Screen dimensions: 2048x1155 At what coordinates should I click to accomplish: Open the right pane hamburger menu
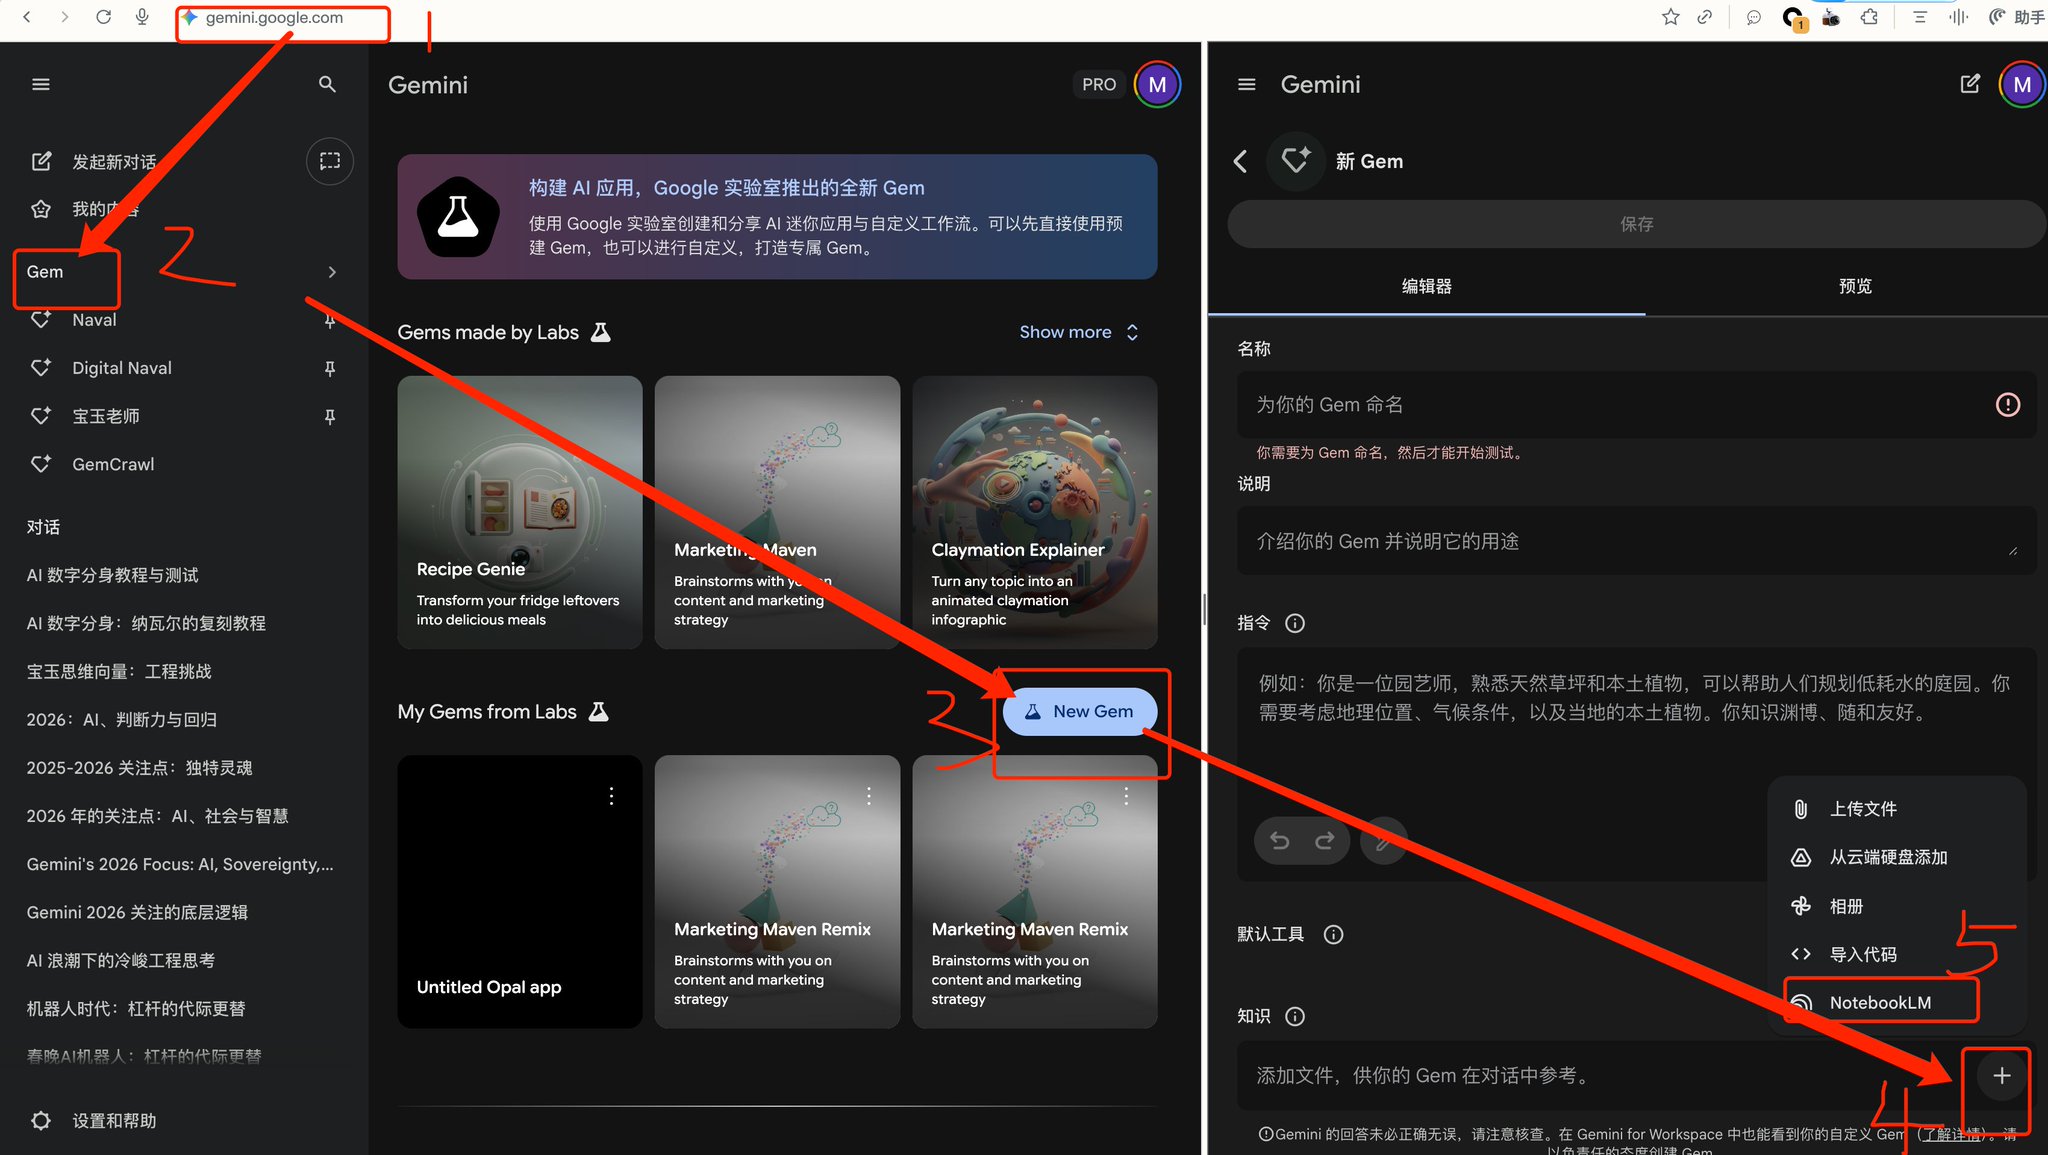coord(1246,85)
